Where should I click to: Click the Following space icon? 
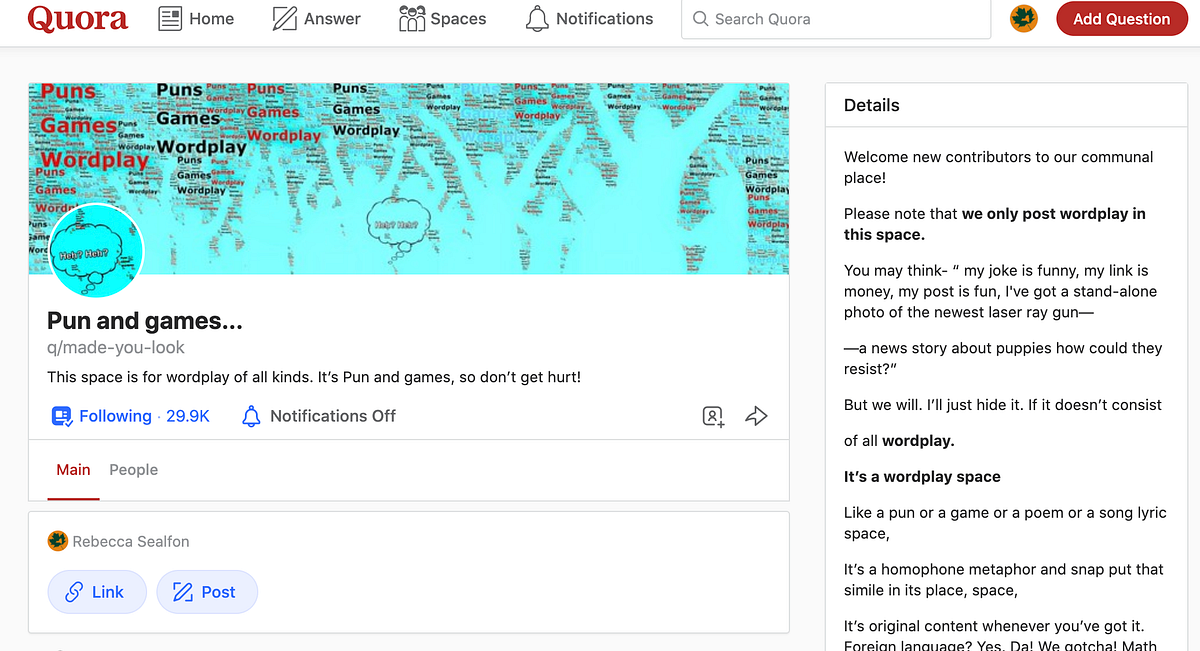(x=62, y=416)
